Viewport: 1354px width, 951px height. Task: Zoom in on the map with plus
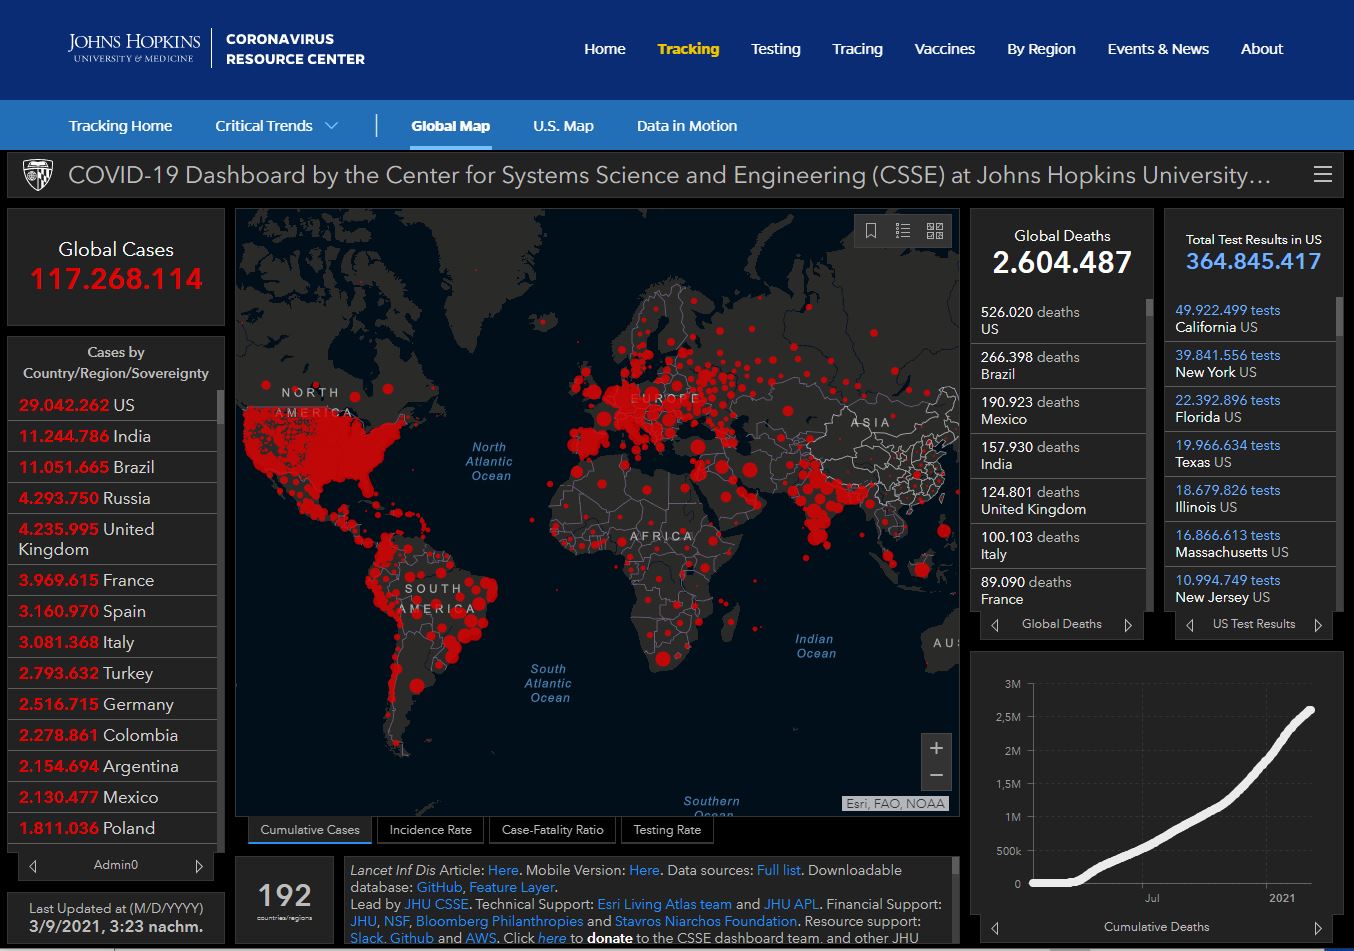click(936, 748)
